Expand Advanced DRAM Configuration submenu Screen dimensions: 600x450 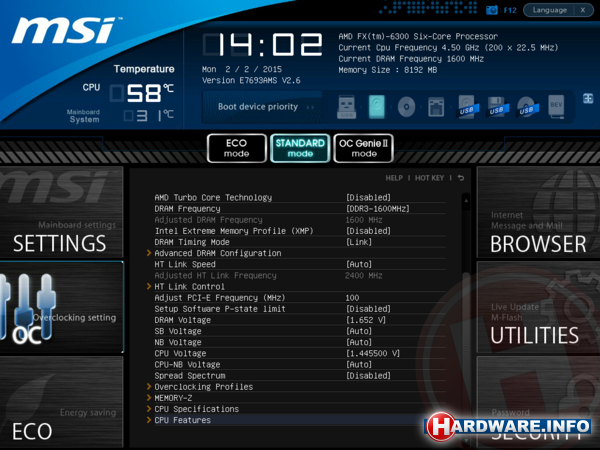[x=217, y=253]
